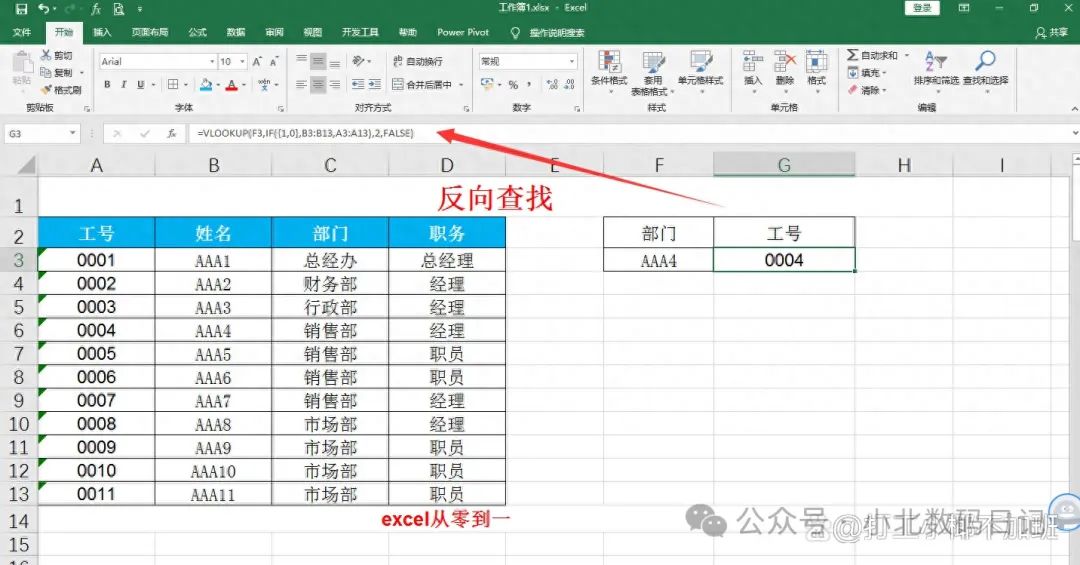
Task: Click AutoSum (自动求和) sigma icon
Action: click(x=853, y=55)
